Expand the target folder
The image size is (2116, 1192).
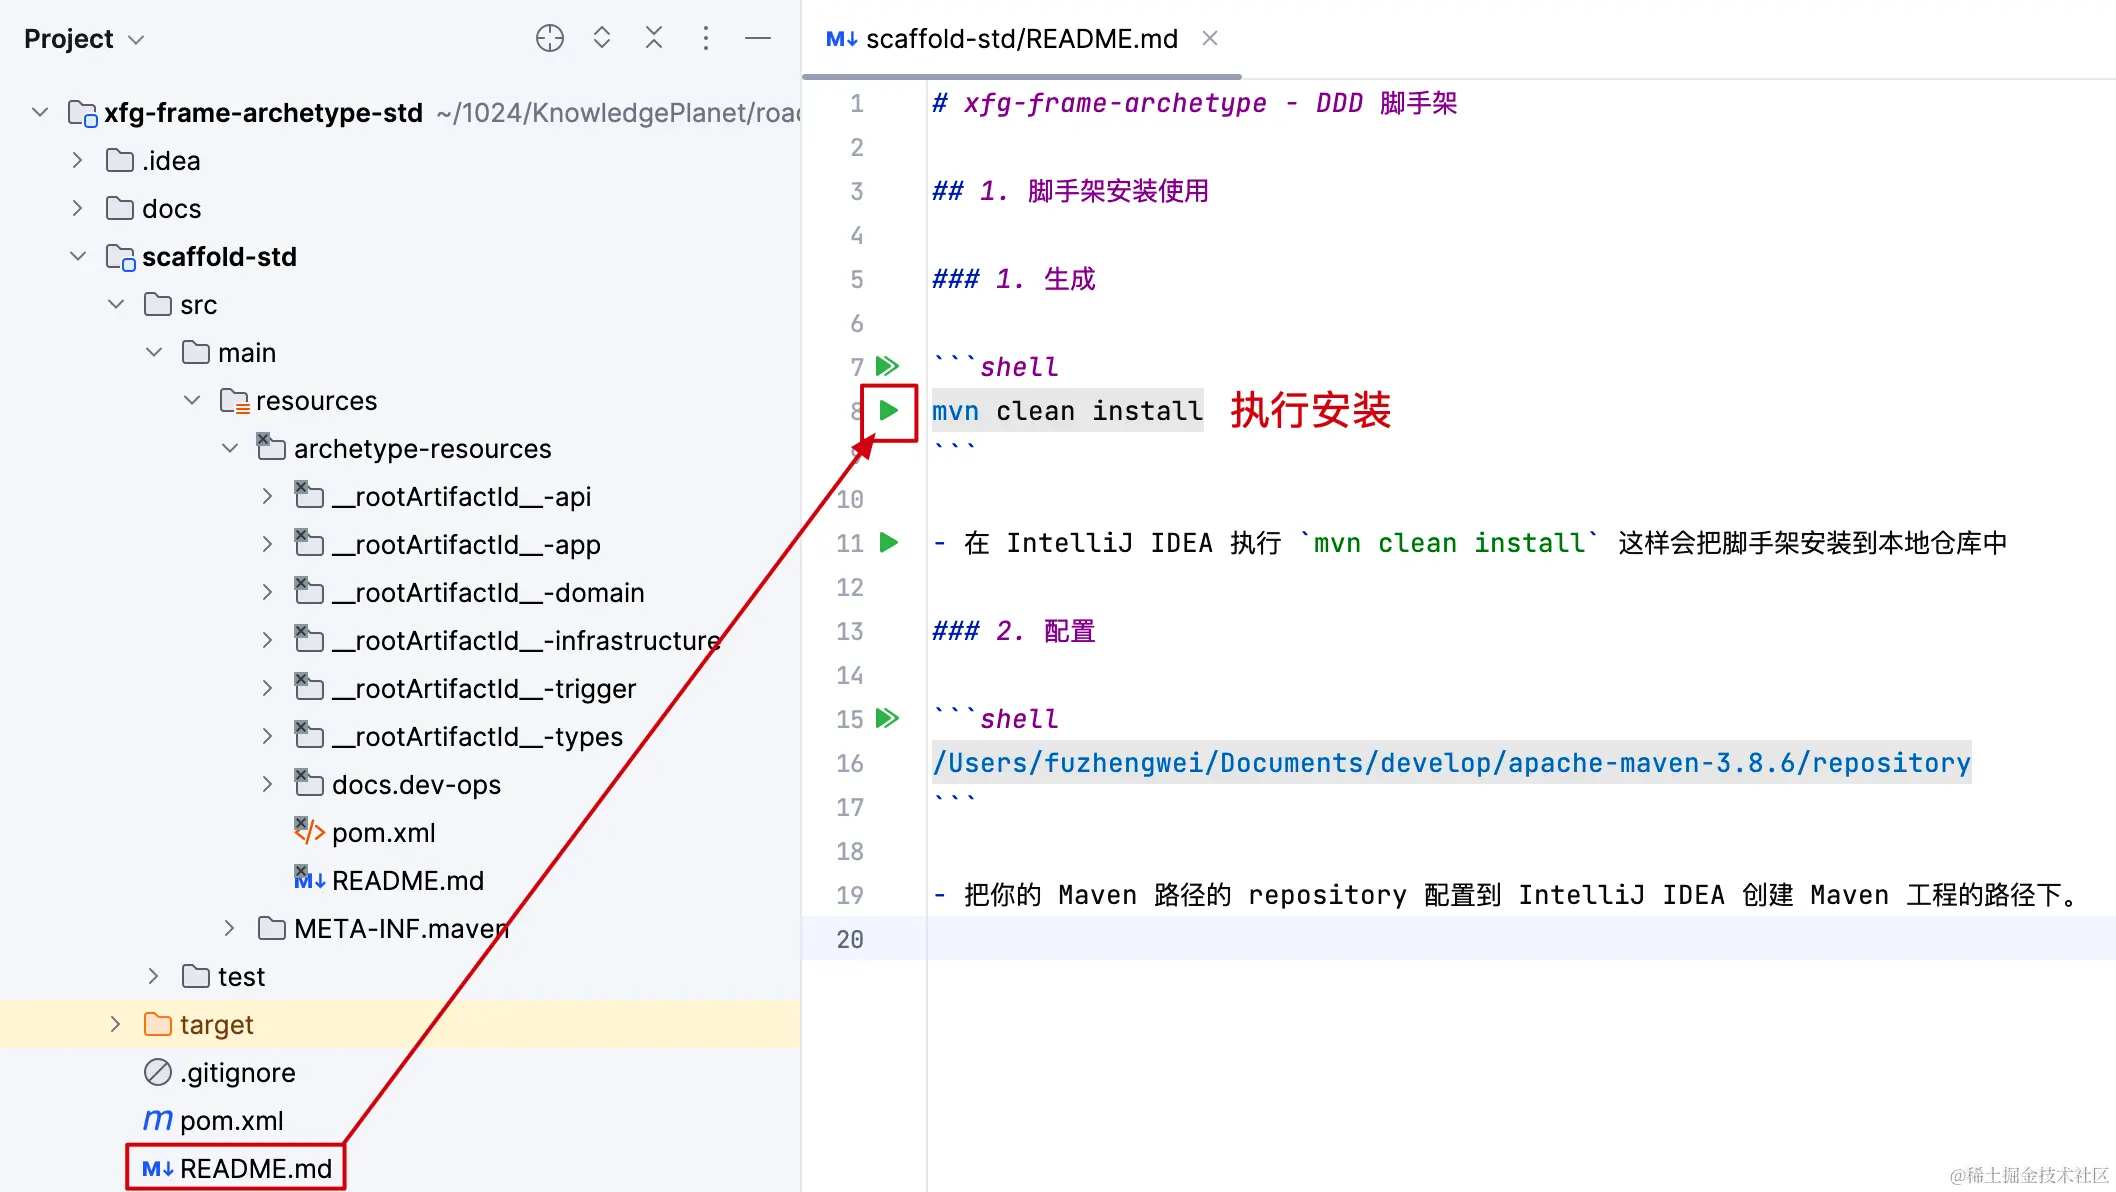pos(116,1024)
